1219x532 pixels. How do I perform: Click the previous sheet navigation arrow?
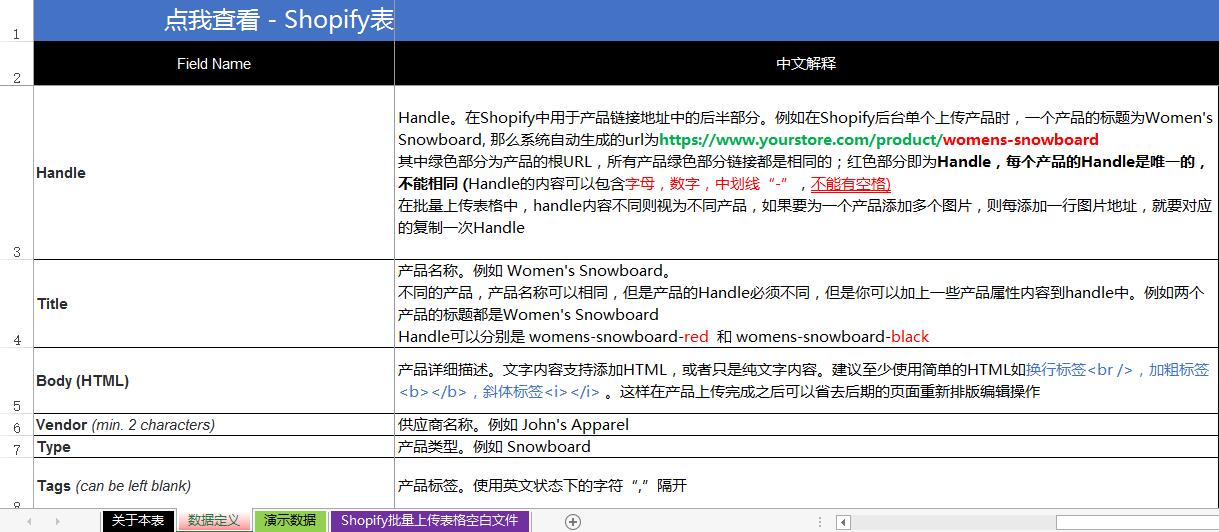[30, 521]
